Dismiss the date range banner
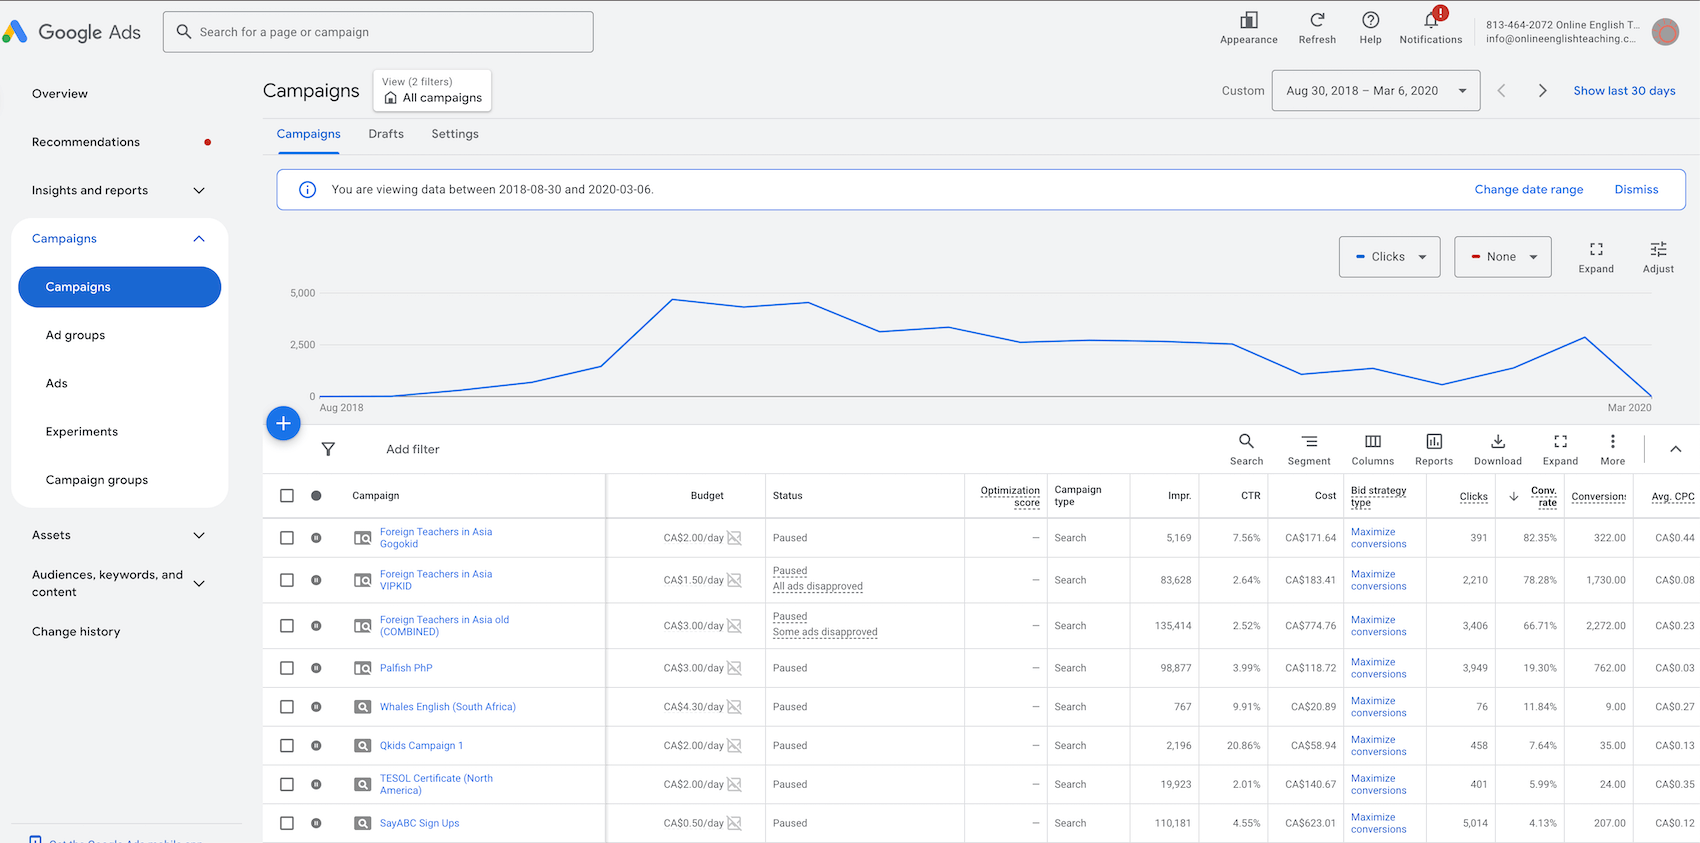1700x843 pixels. 1636,190
